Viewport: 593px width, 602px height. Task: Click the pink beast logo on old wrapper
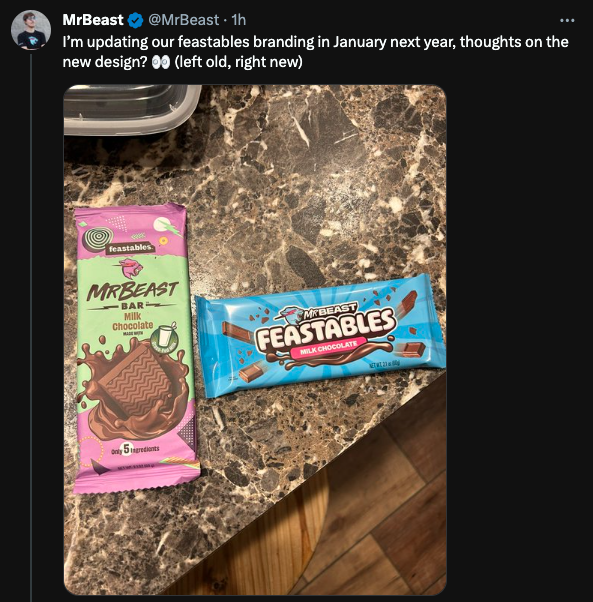coord(131,269)
